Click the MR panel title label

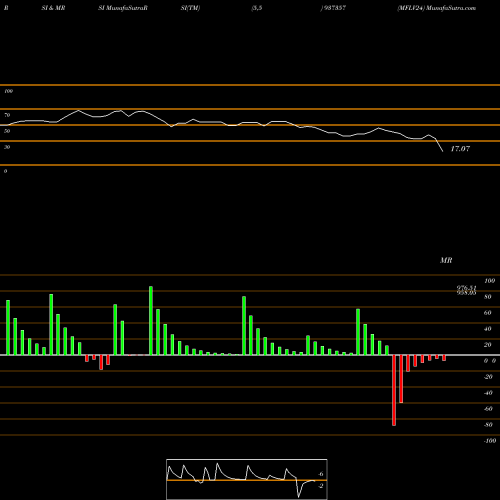click(446, 260)
